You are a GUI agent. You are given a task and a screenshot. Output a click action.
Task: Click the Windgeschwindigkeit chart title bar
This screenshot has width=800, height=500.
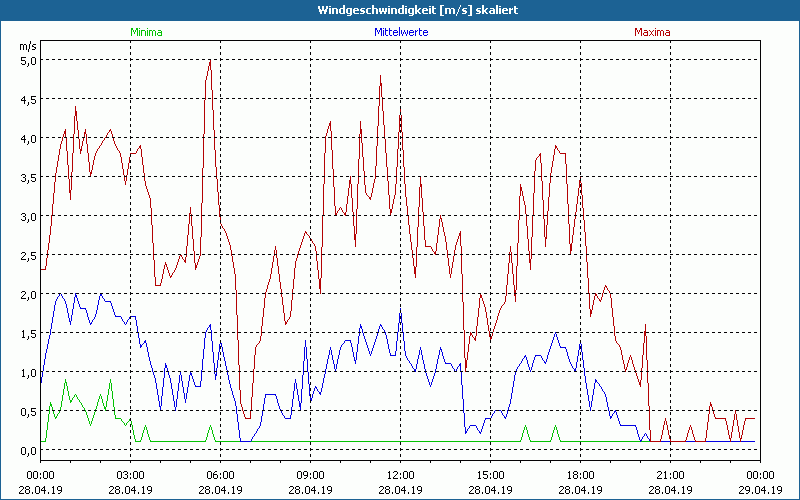(x=400, y=10)
